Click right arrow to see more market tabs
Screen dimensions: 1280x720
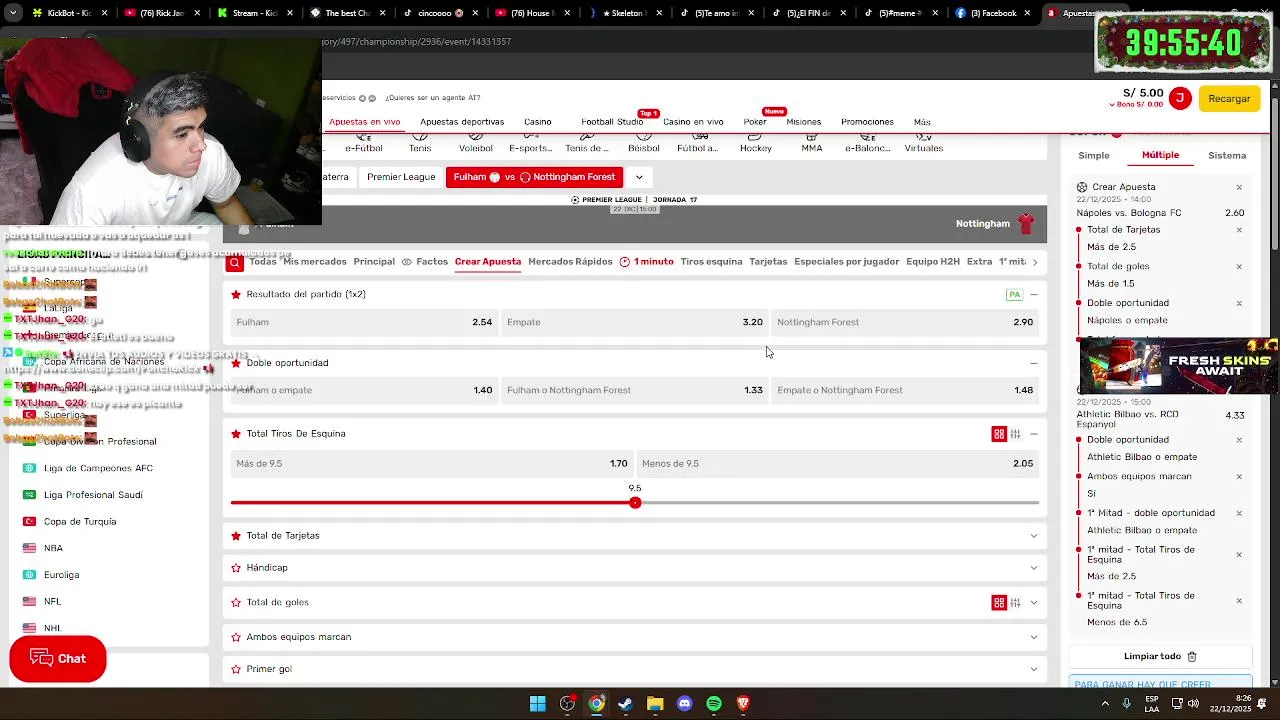pyautogui.click(x=1035, y=262)
